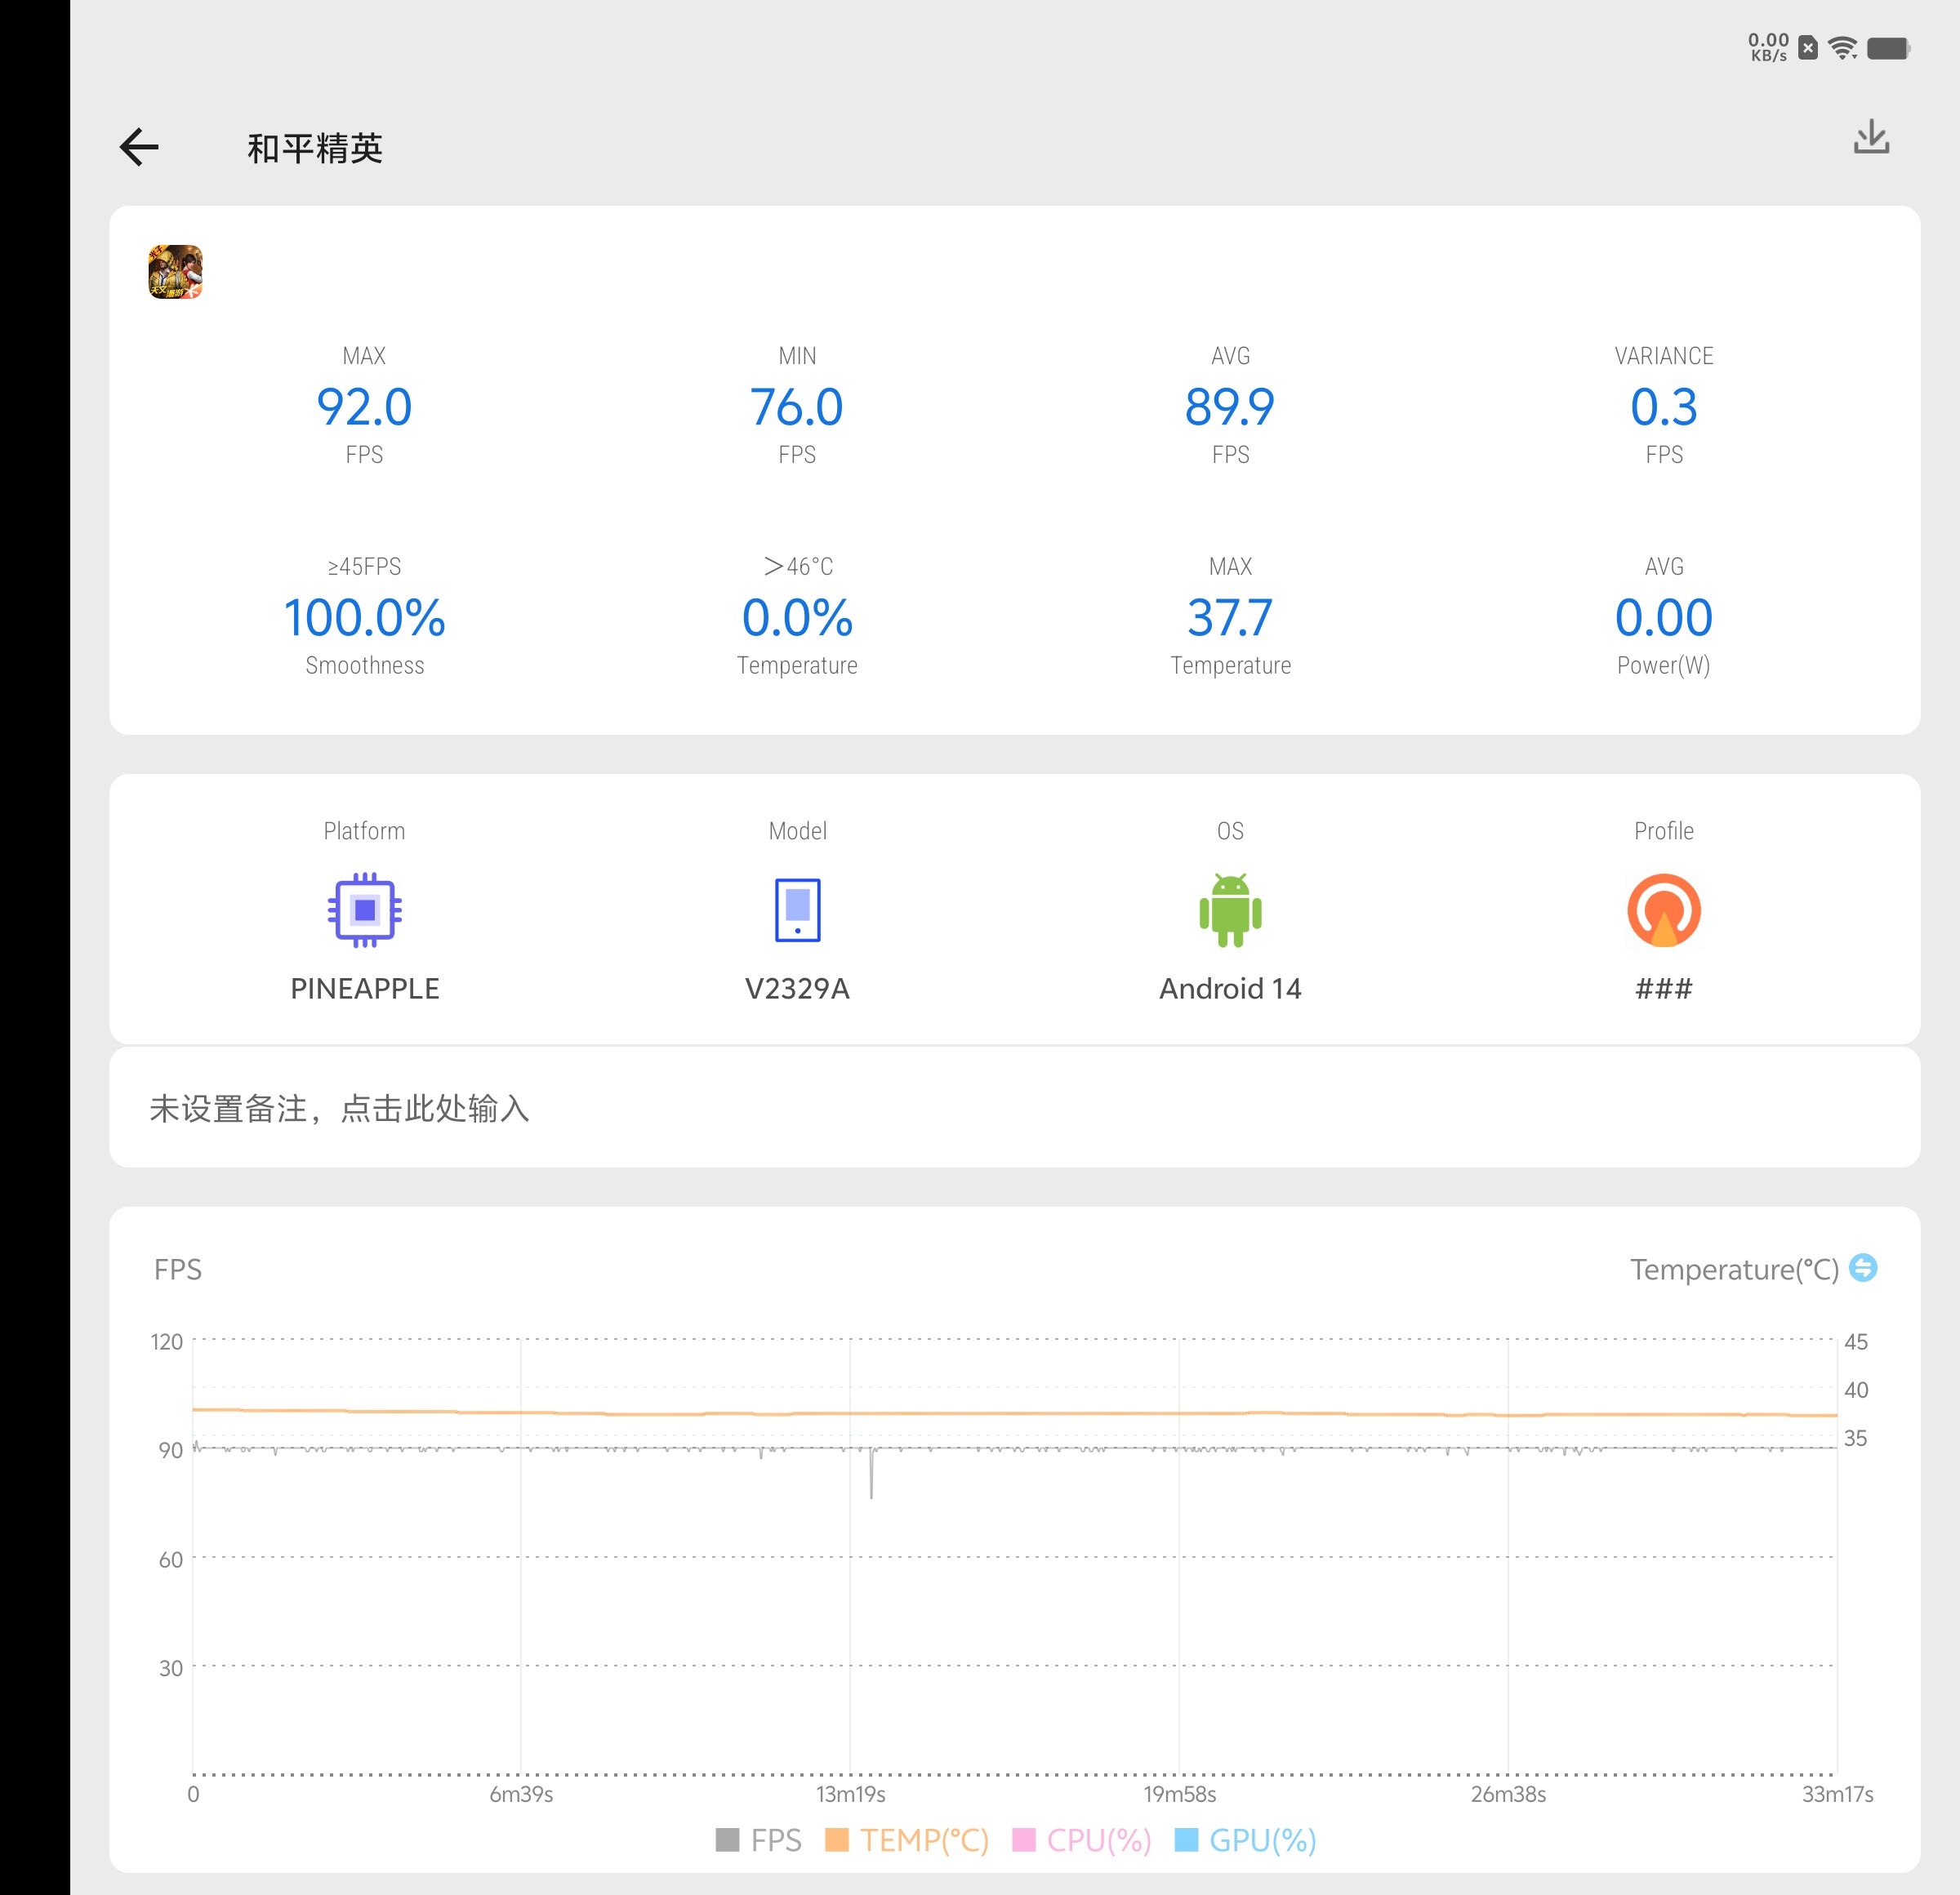Select the 100.0% Smoothness value
This screenshot has width=1960, height=1895.
(364, 617)
